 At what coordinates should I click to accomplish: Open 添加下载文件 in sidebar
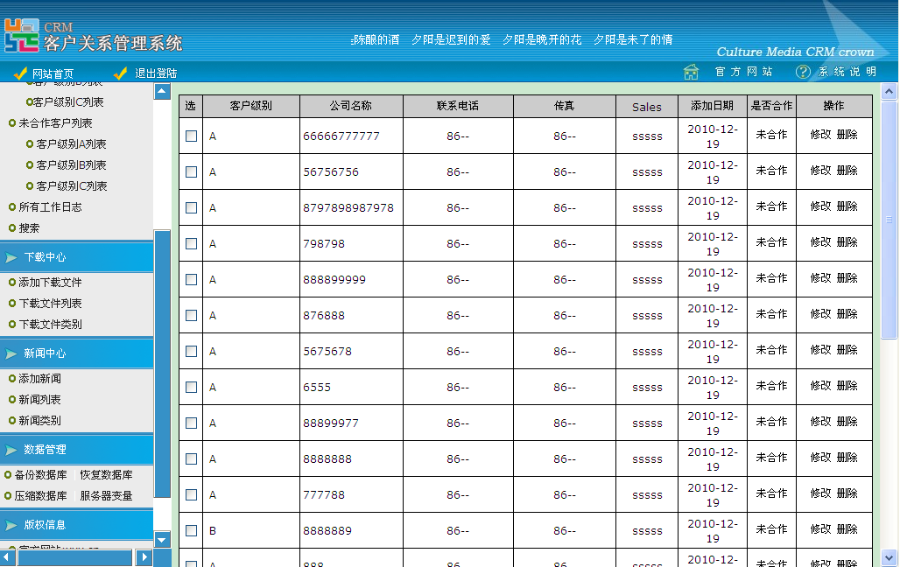tap(50, 282)
